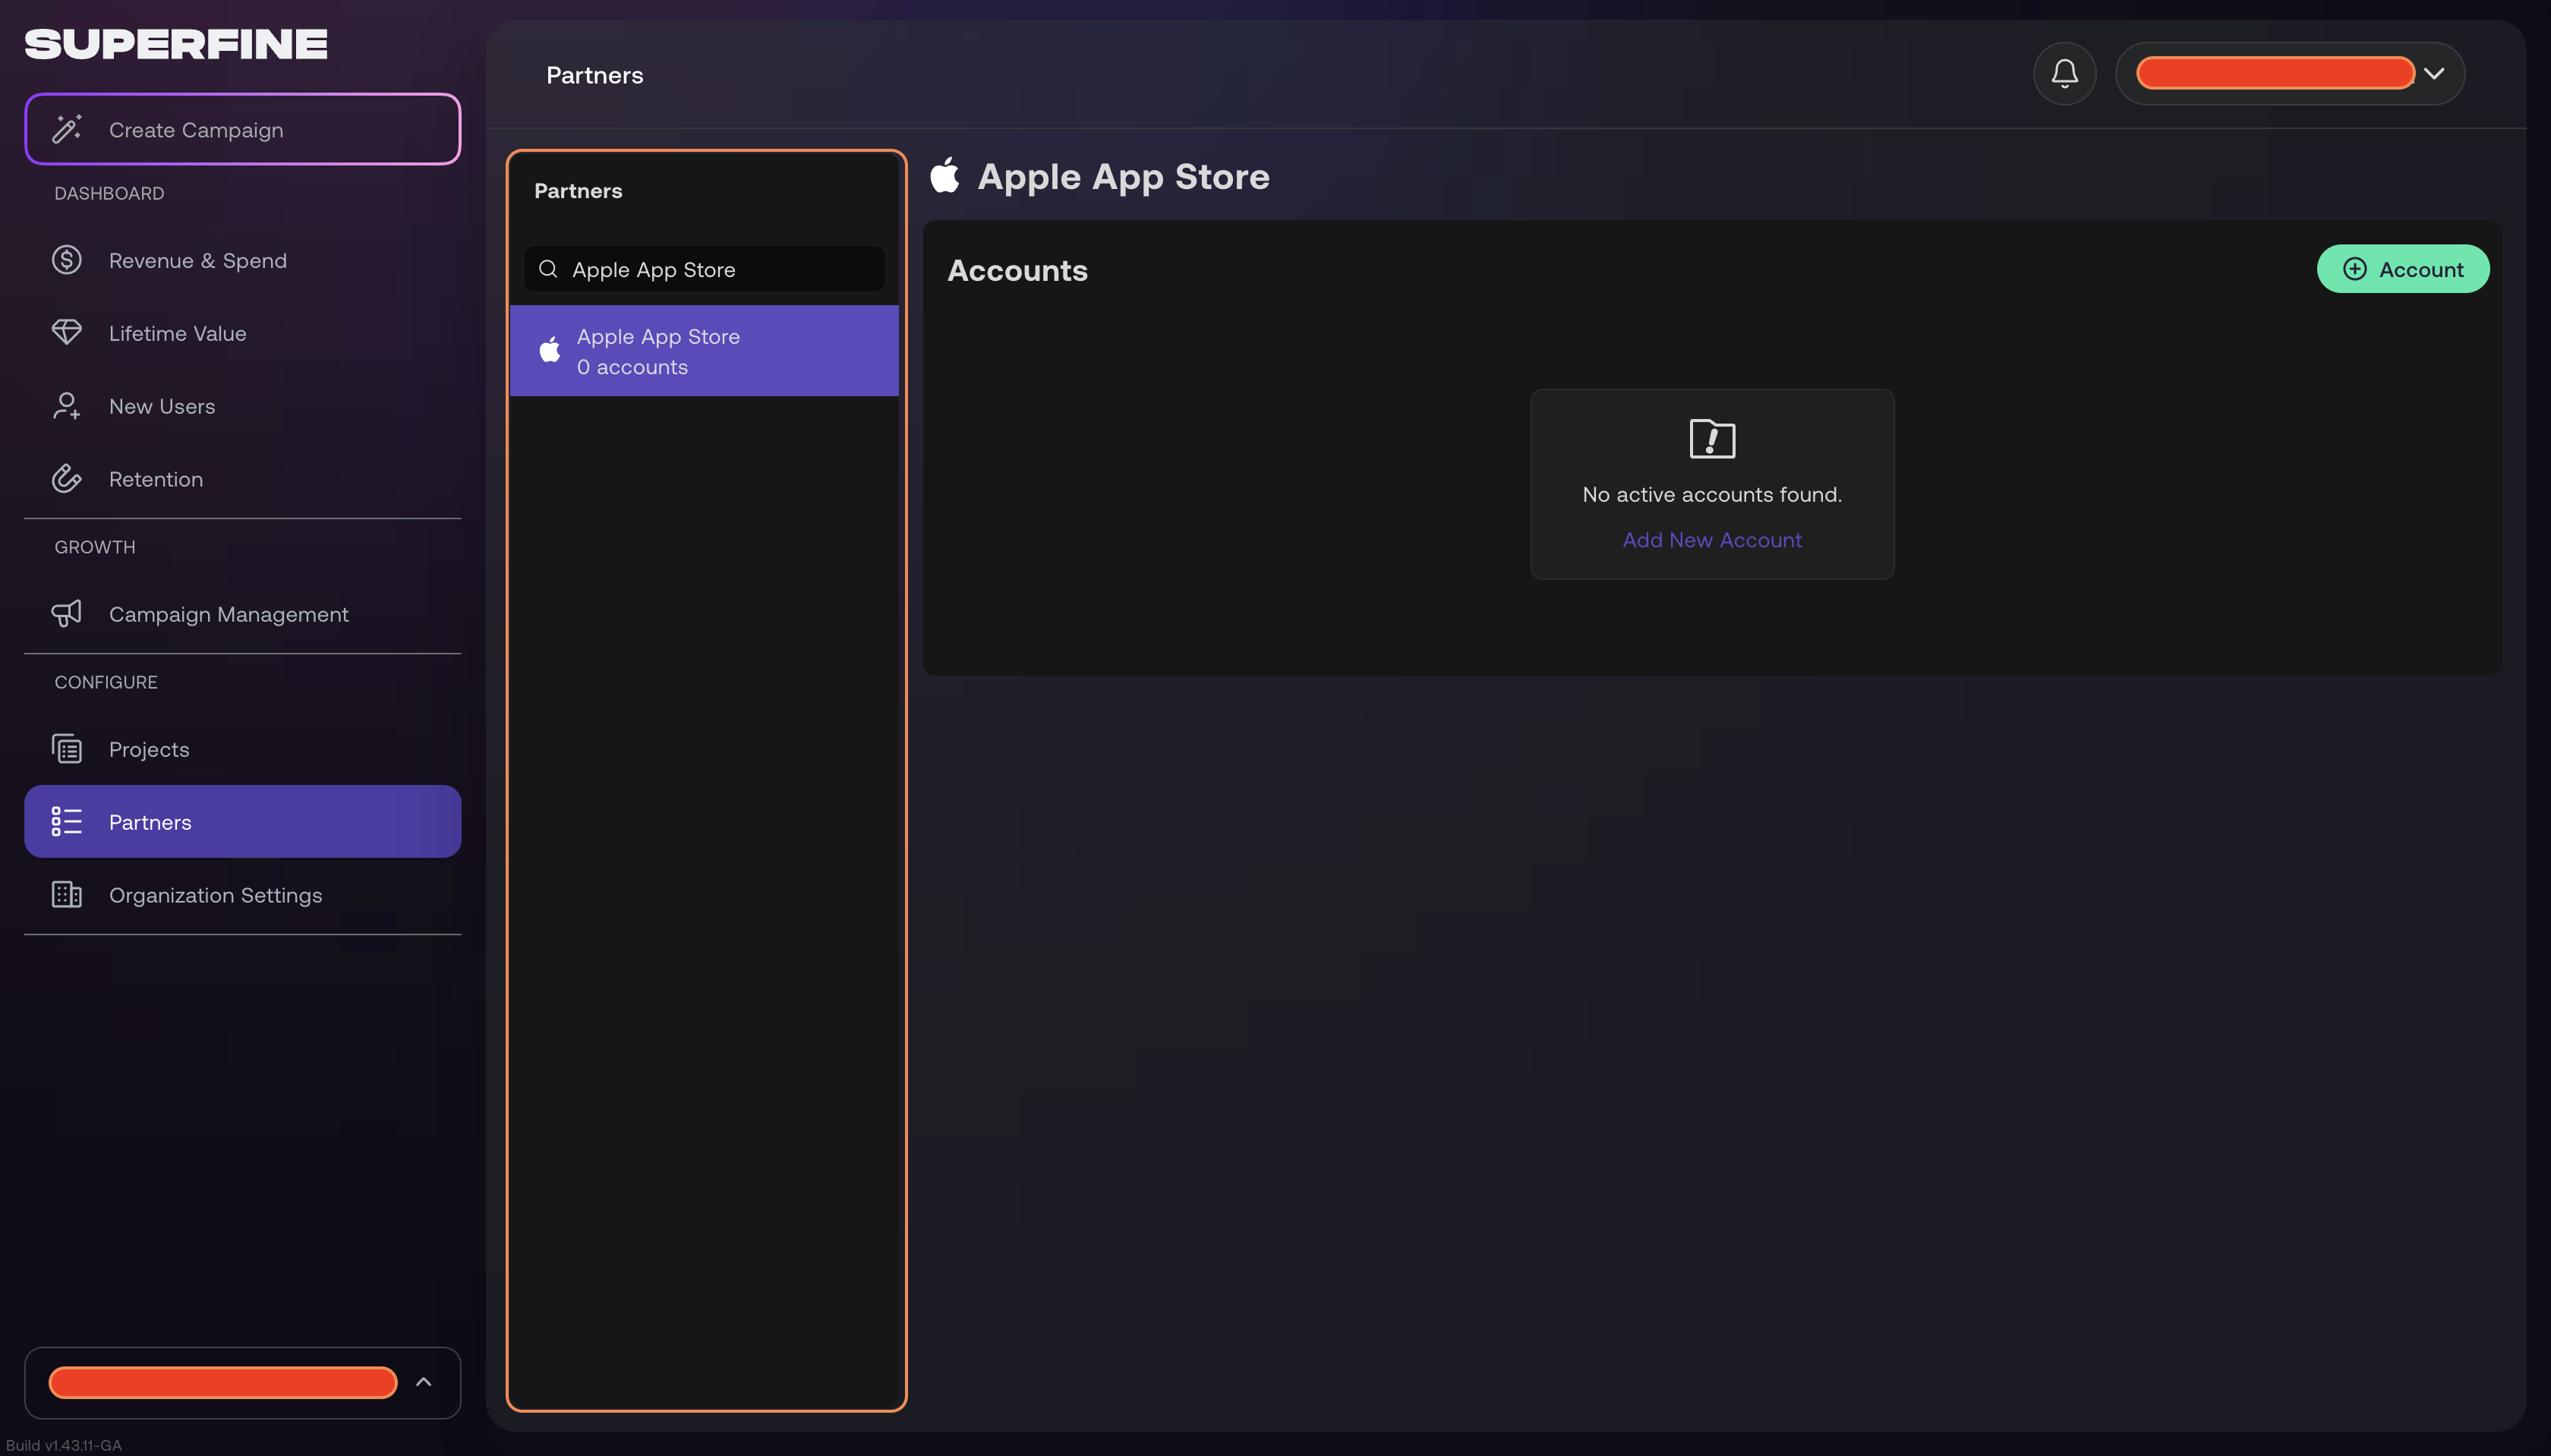The height and width of the screenshot is (1456, 2551).
Task: Click the Partners title in top bar
Action: [594, 75]
